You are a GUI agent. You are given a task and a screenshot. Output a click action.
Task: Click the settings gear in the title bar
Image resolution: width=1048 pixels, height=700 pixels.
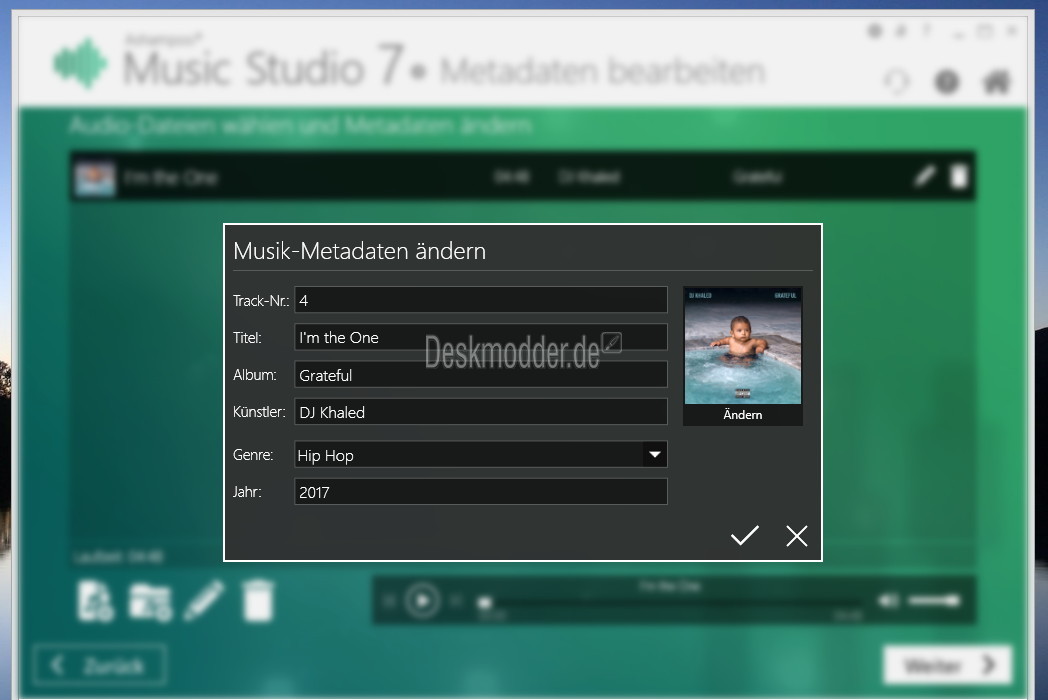[x=874, y=31]
